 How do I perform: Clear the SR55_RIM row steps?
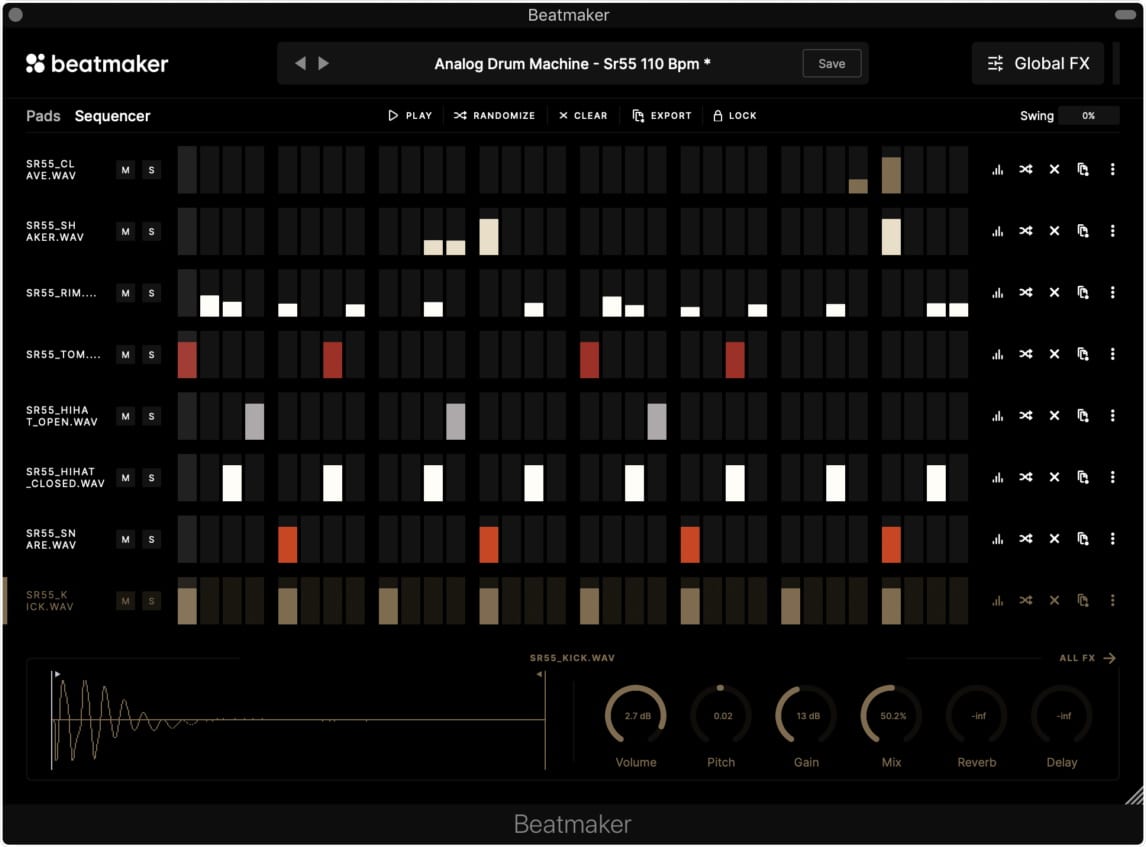pyautogui.click(x=1054, y=292)
